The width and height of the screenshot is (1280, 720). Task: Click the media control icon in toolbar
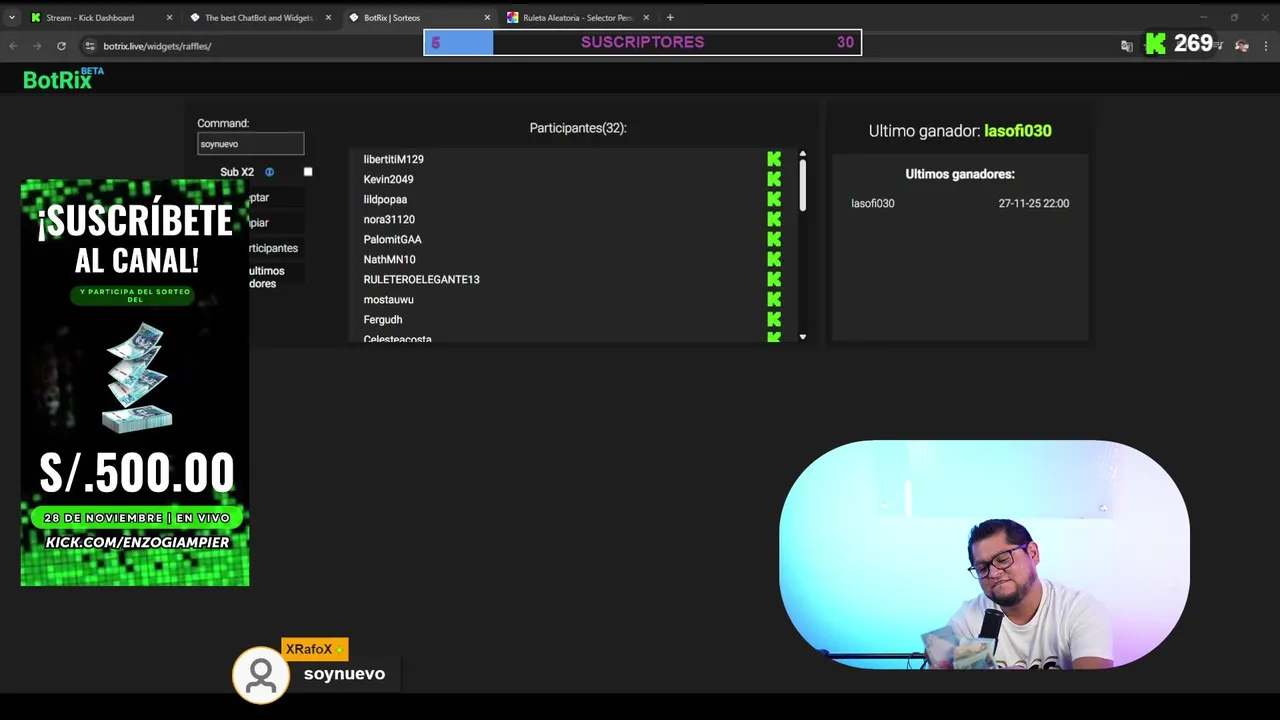[x=1218, y=46]
